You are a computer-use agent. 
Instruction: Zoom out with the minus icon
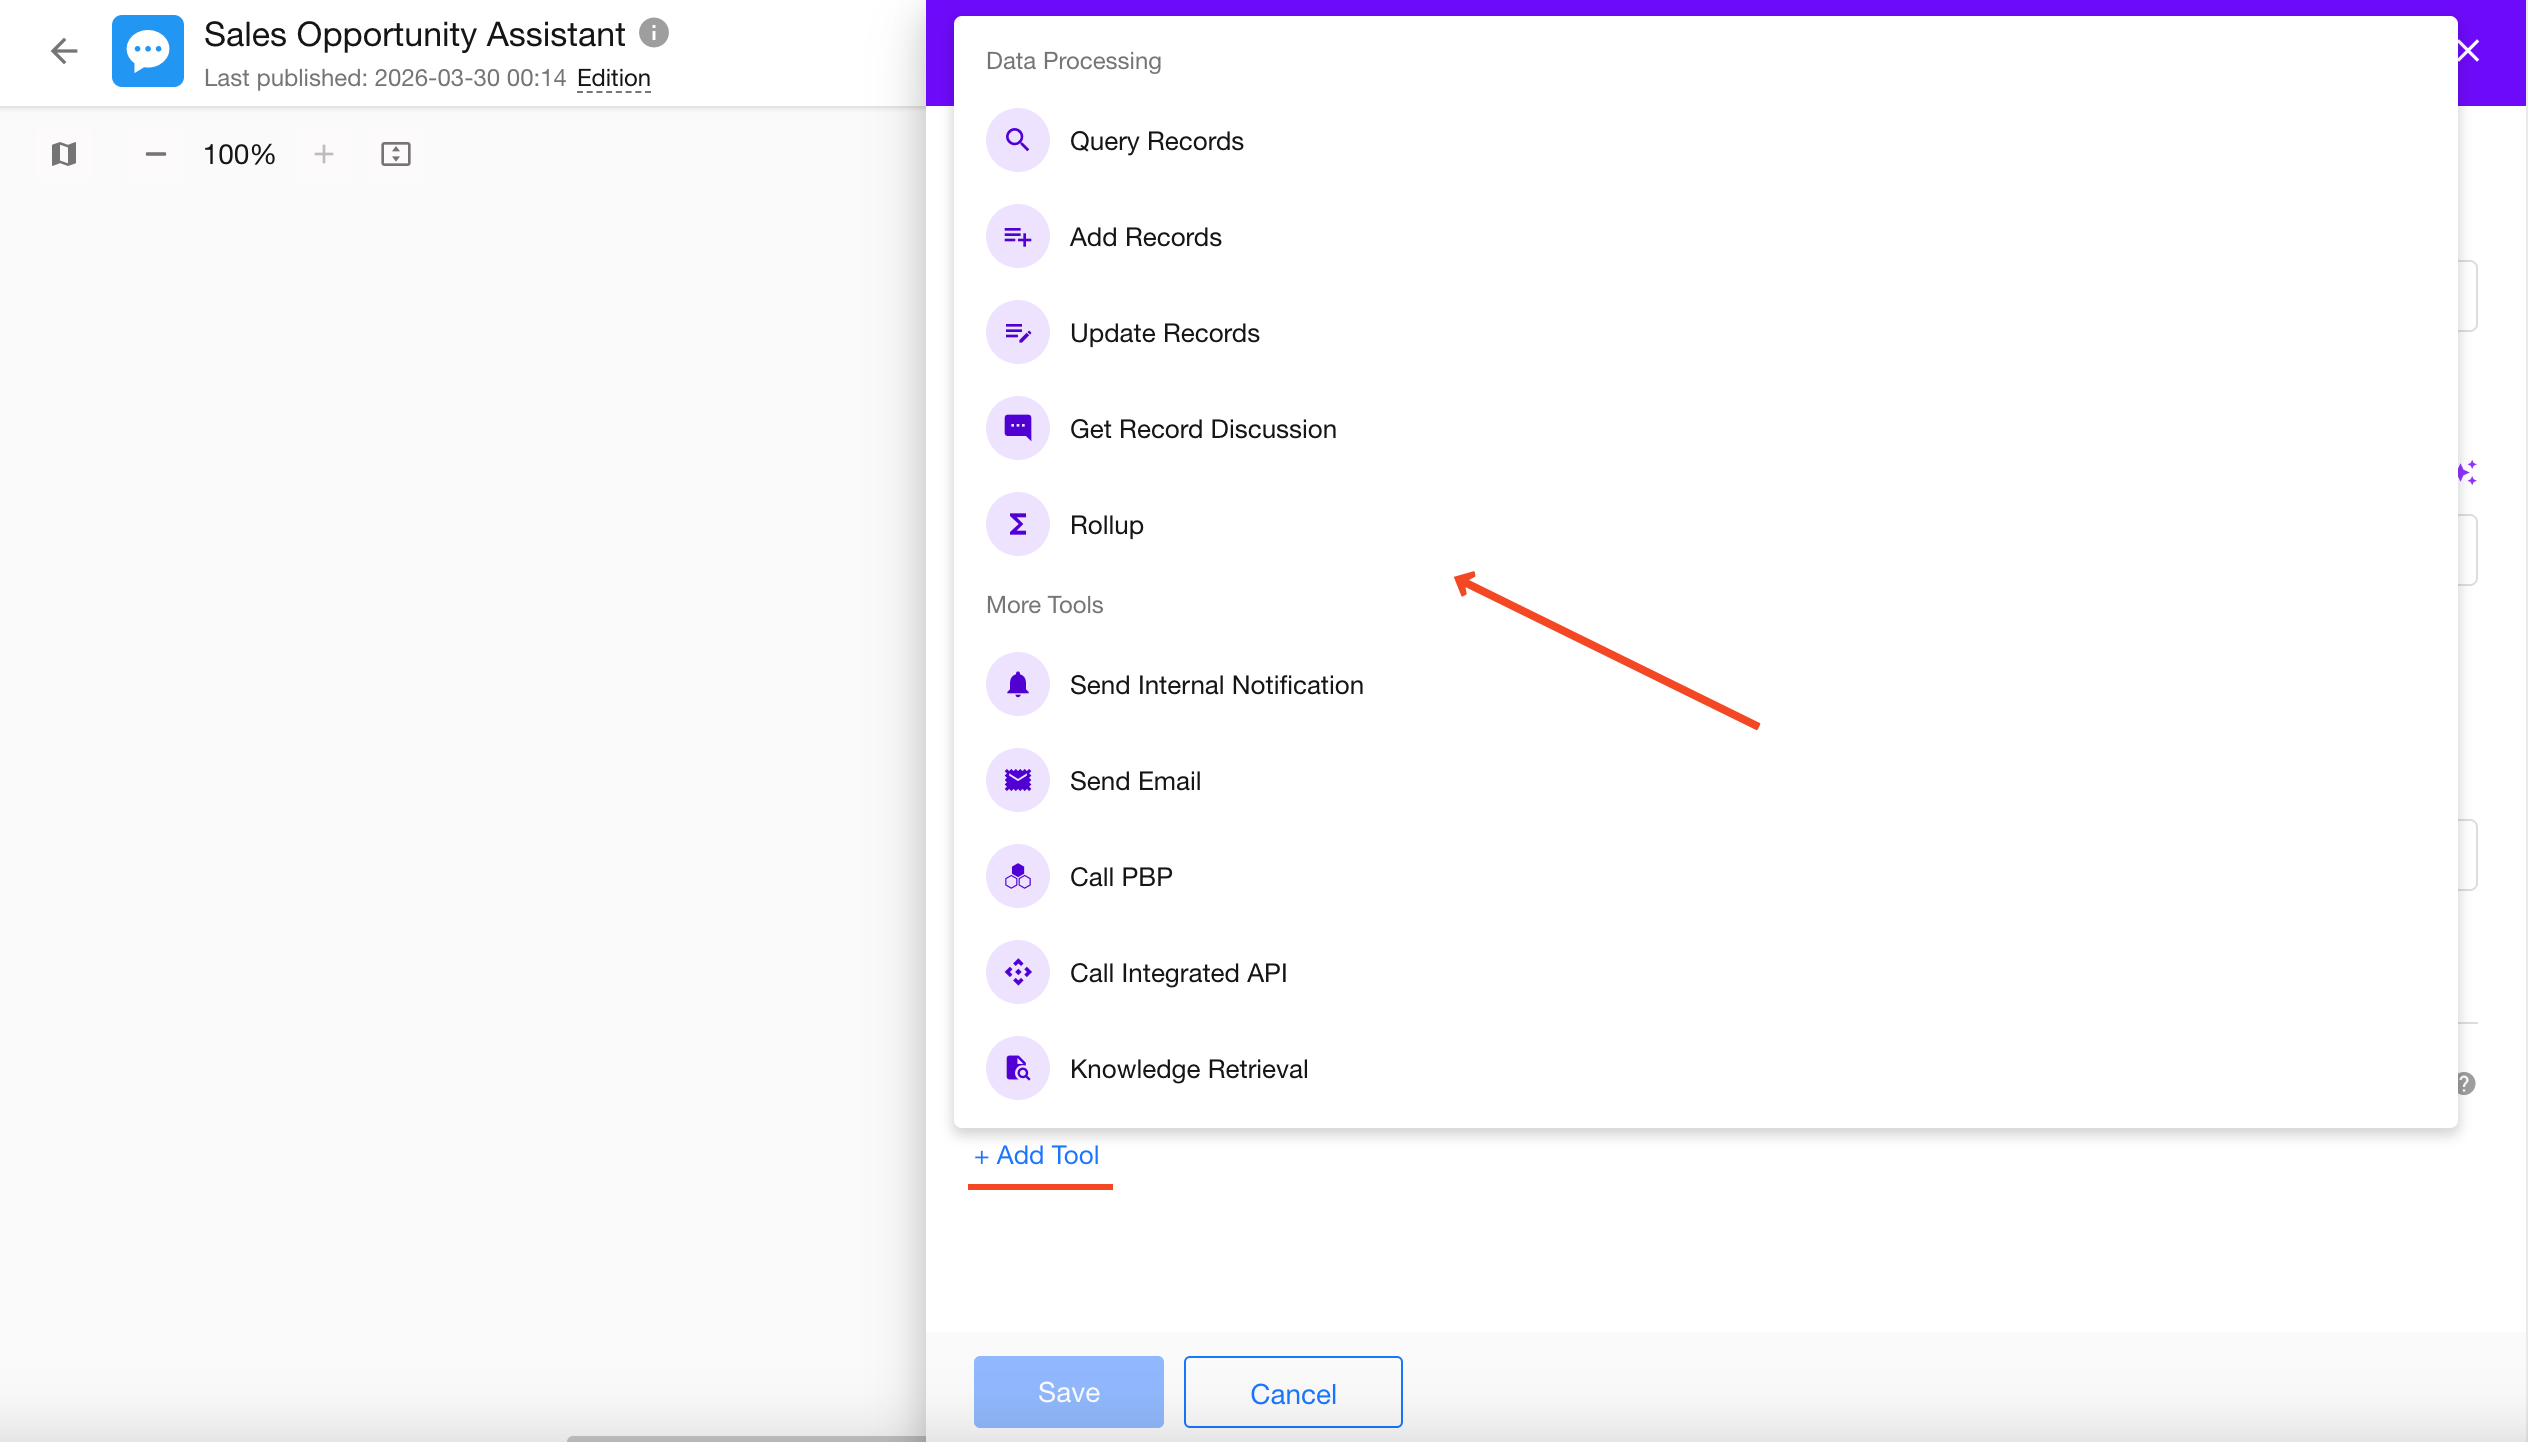pos(156,154)
